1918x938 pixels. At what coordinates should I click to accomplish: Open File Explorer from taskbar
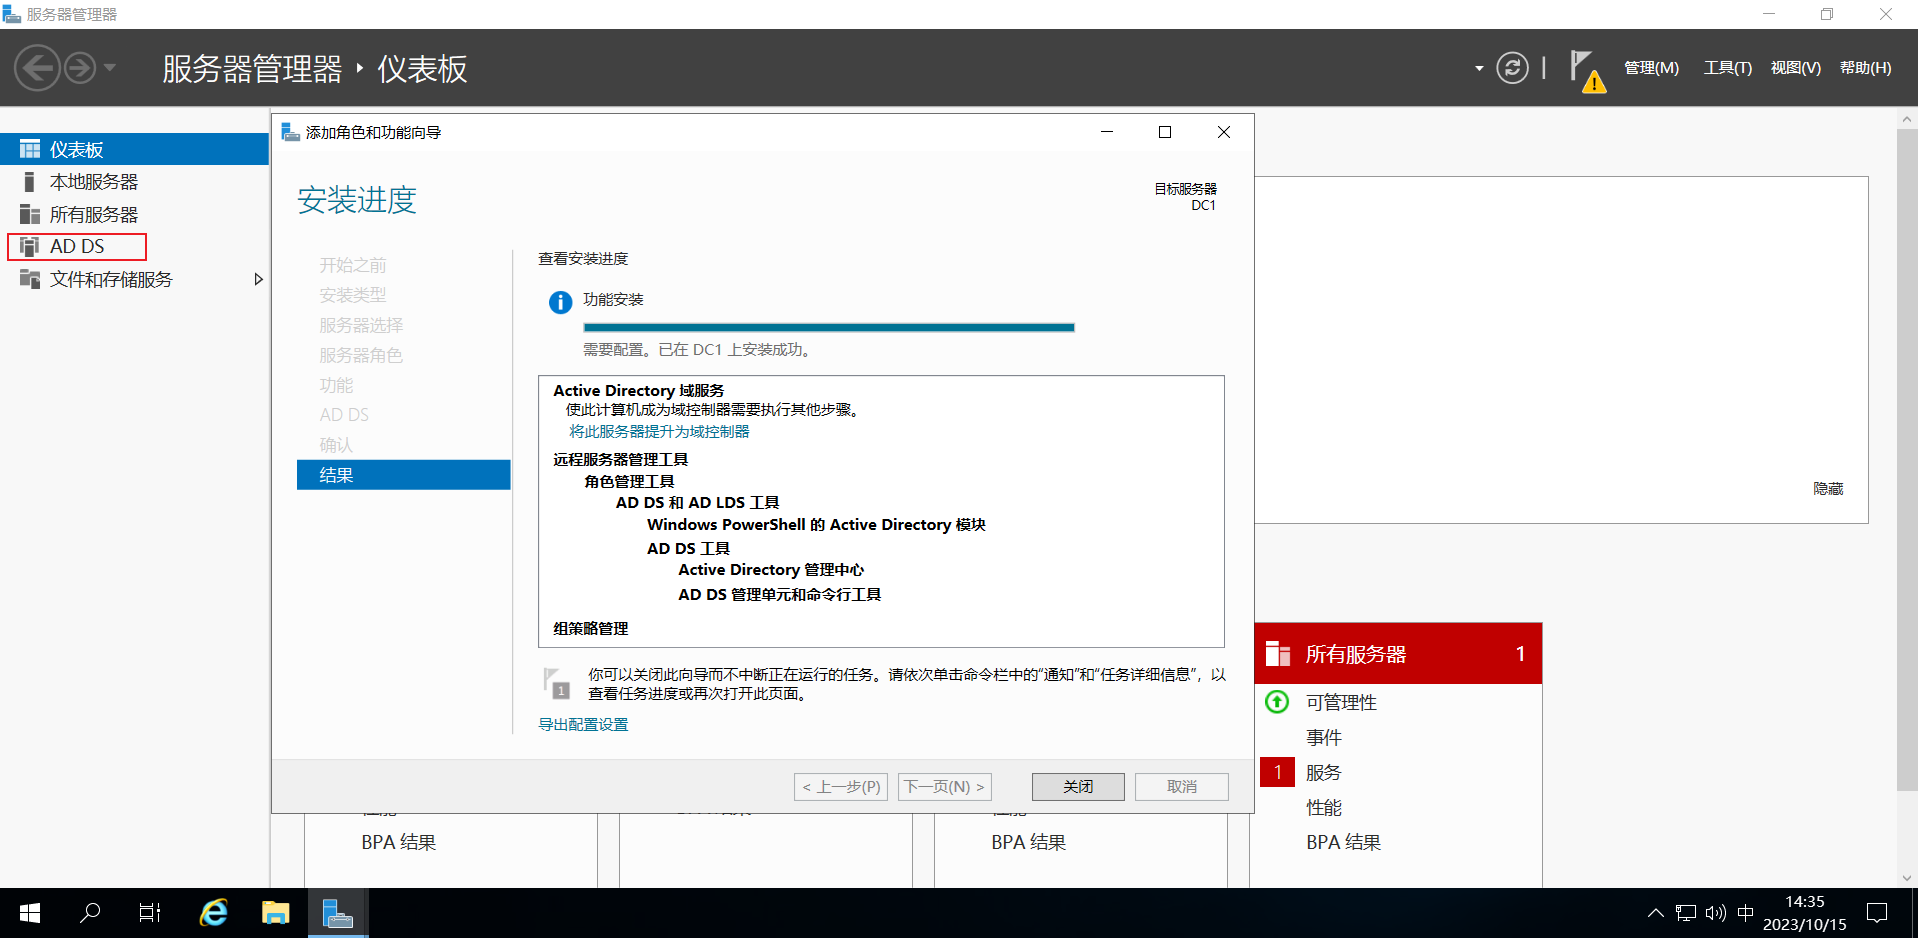point(275,913)
